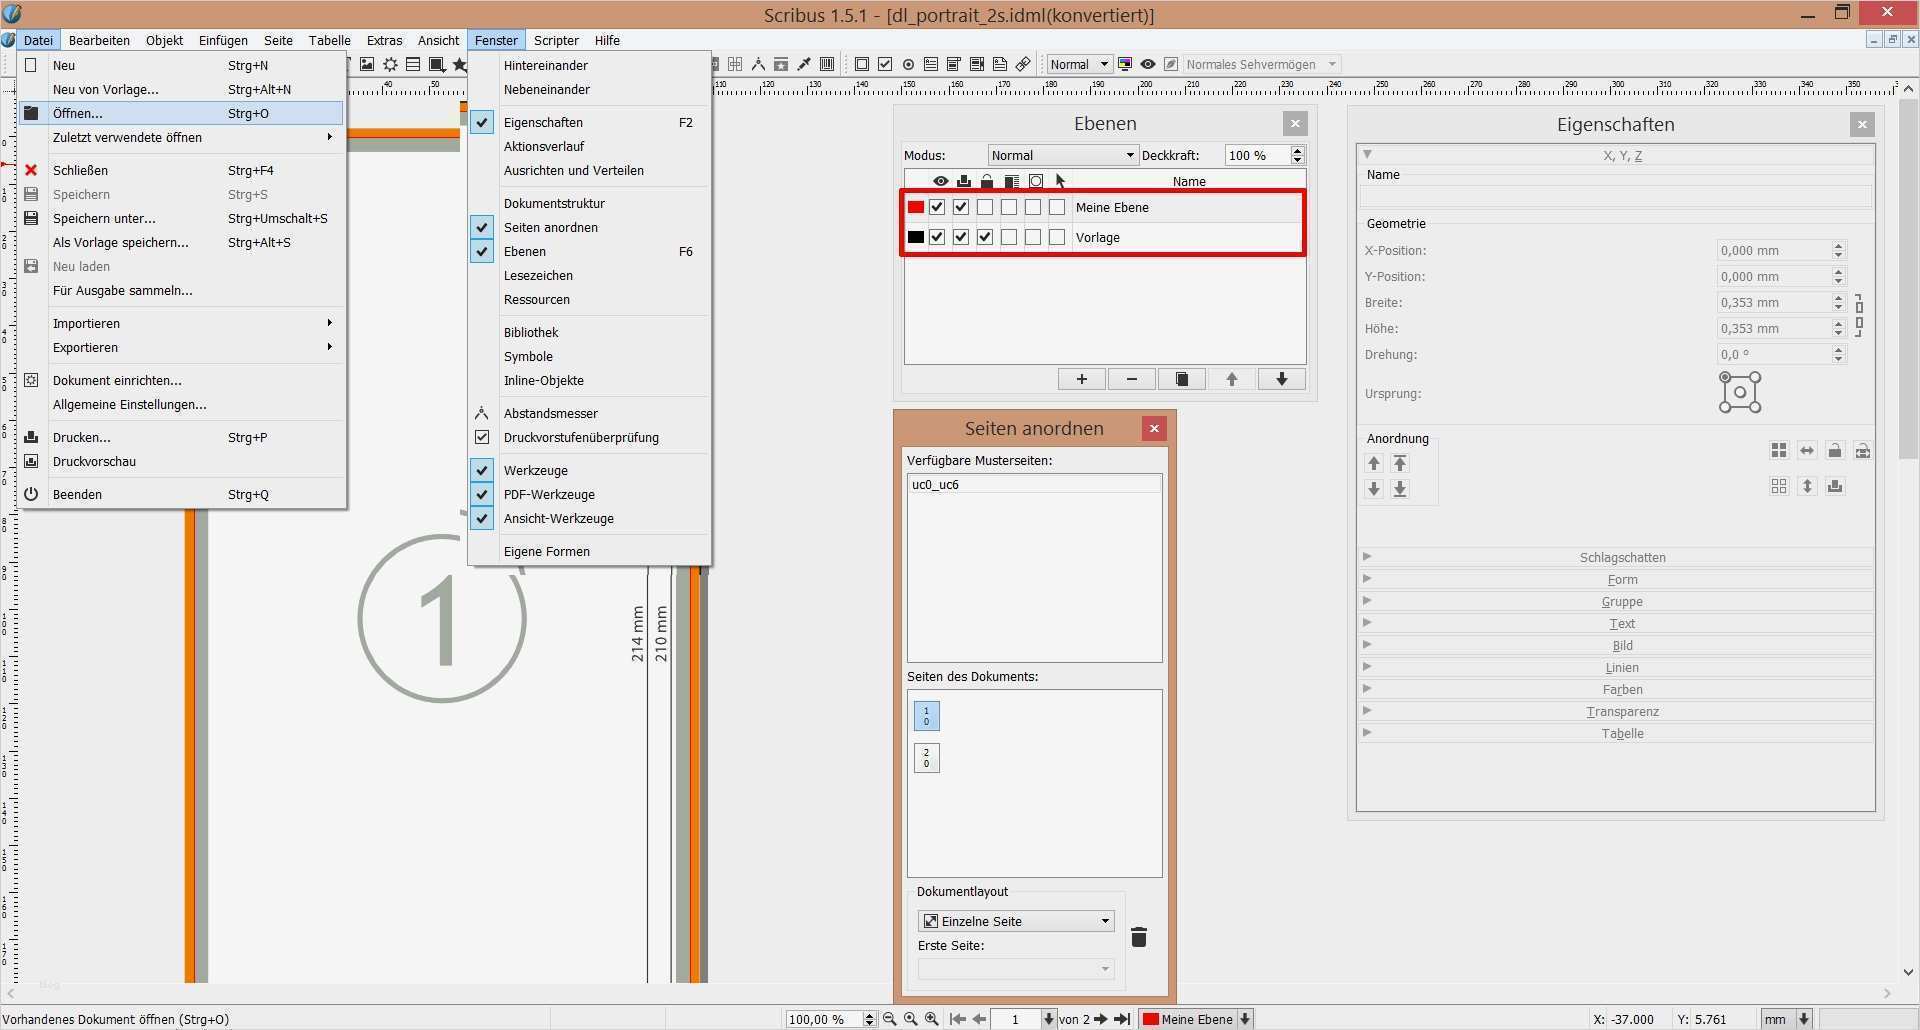Image resolution: width=1920 pixels, height=1030 pixels.
Task: Select the image frame tool
Action: (367, 64)
